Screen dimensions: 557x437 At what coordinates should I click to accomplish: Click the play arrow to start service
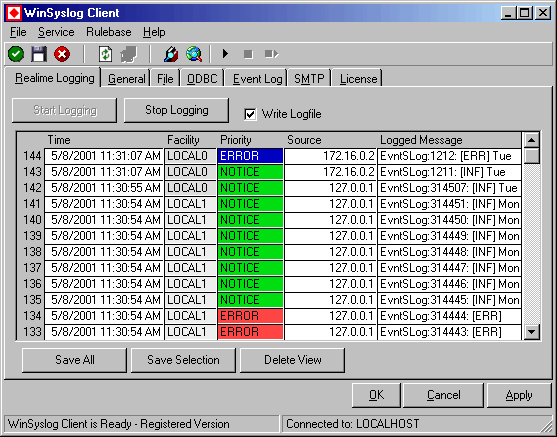225,54
